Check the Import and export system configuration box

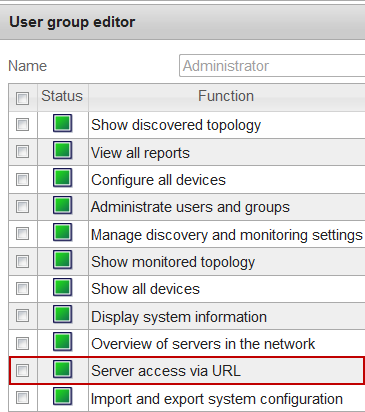pos(22,398)
